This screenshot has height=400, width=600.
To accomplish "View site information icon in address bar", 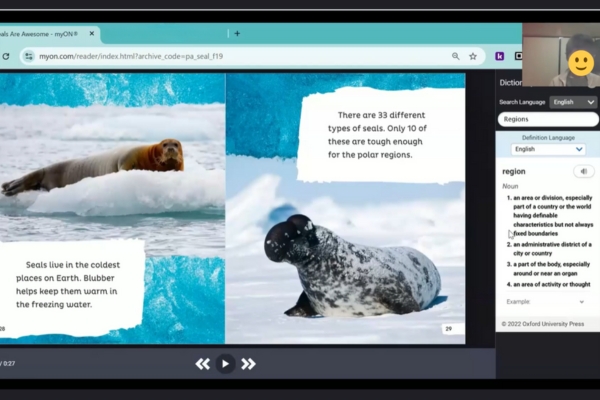I will pos(30,57).
